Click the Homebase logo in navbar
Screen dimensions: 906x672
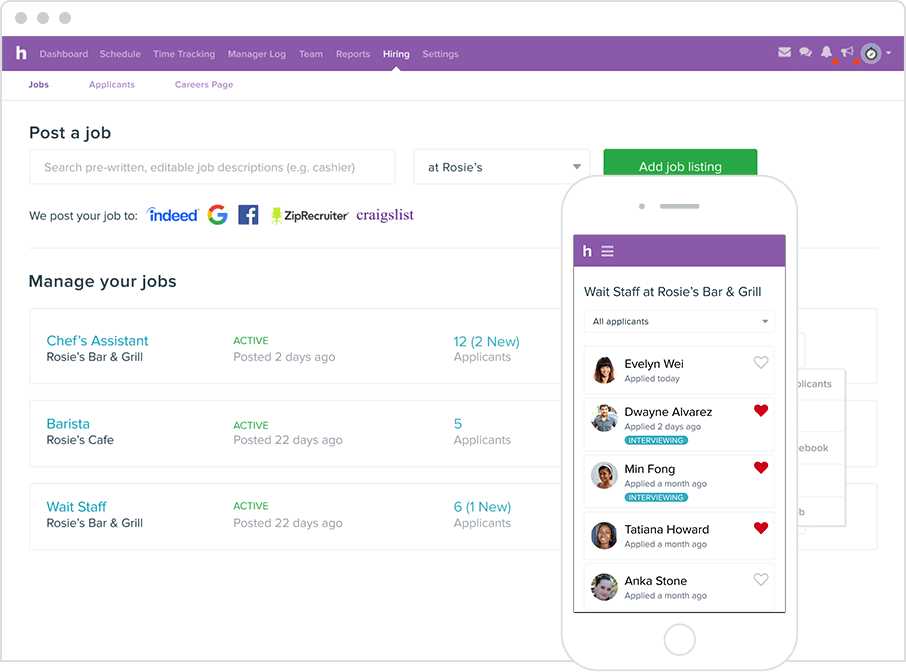point(21,54)
